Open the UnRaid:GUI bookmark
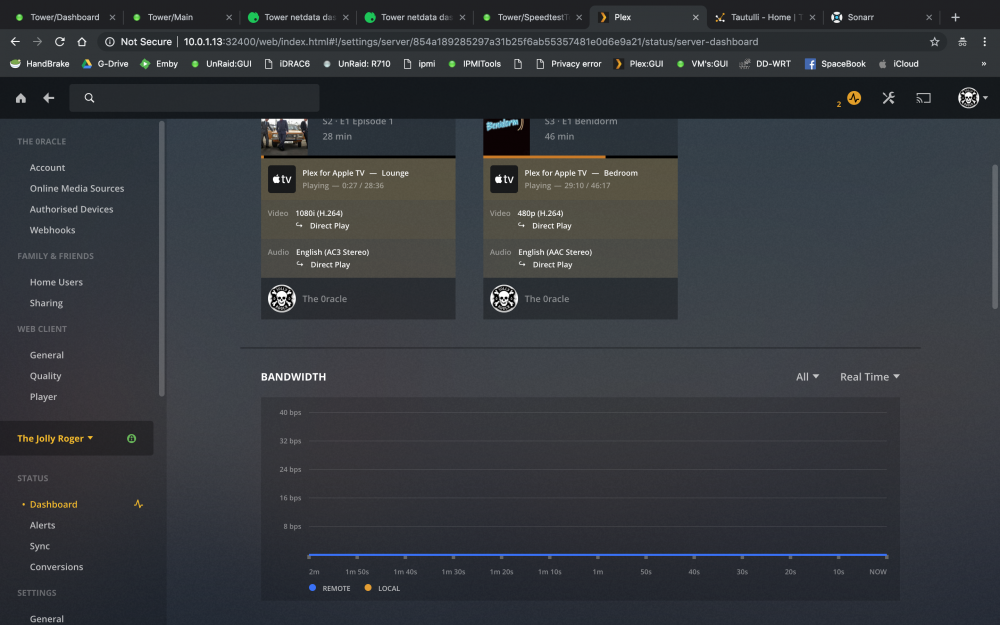Image resolution: width=1000 pixels, height=625 pixels. tap(221, 64)
